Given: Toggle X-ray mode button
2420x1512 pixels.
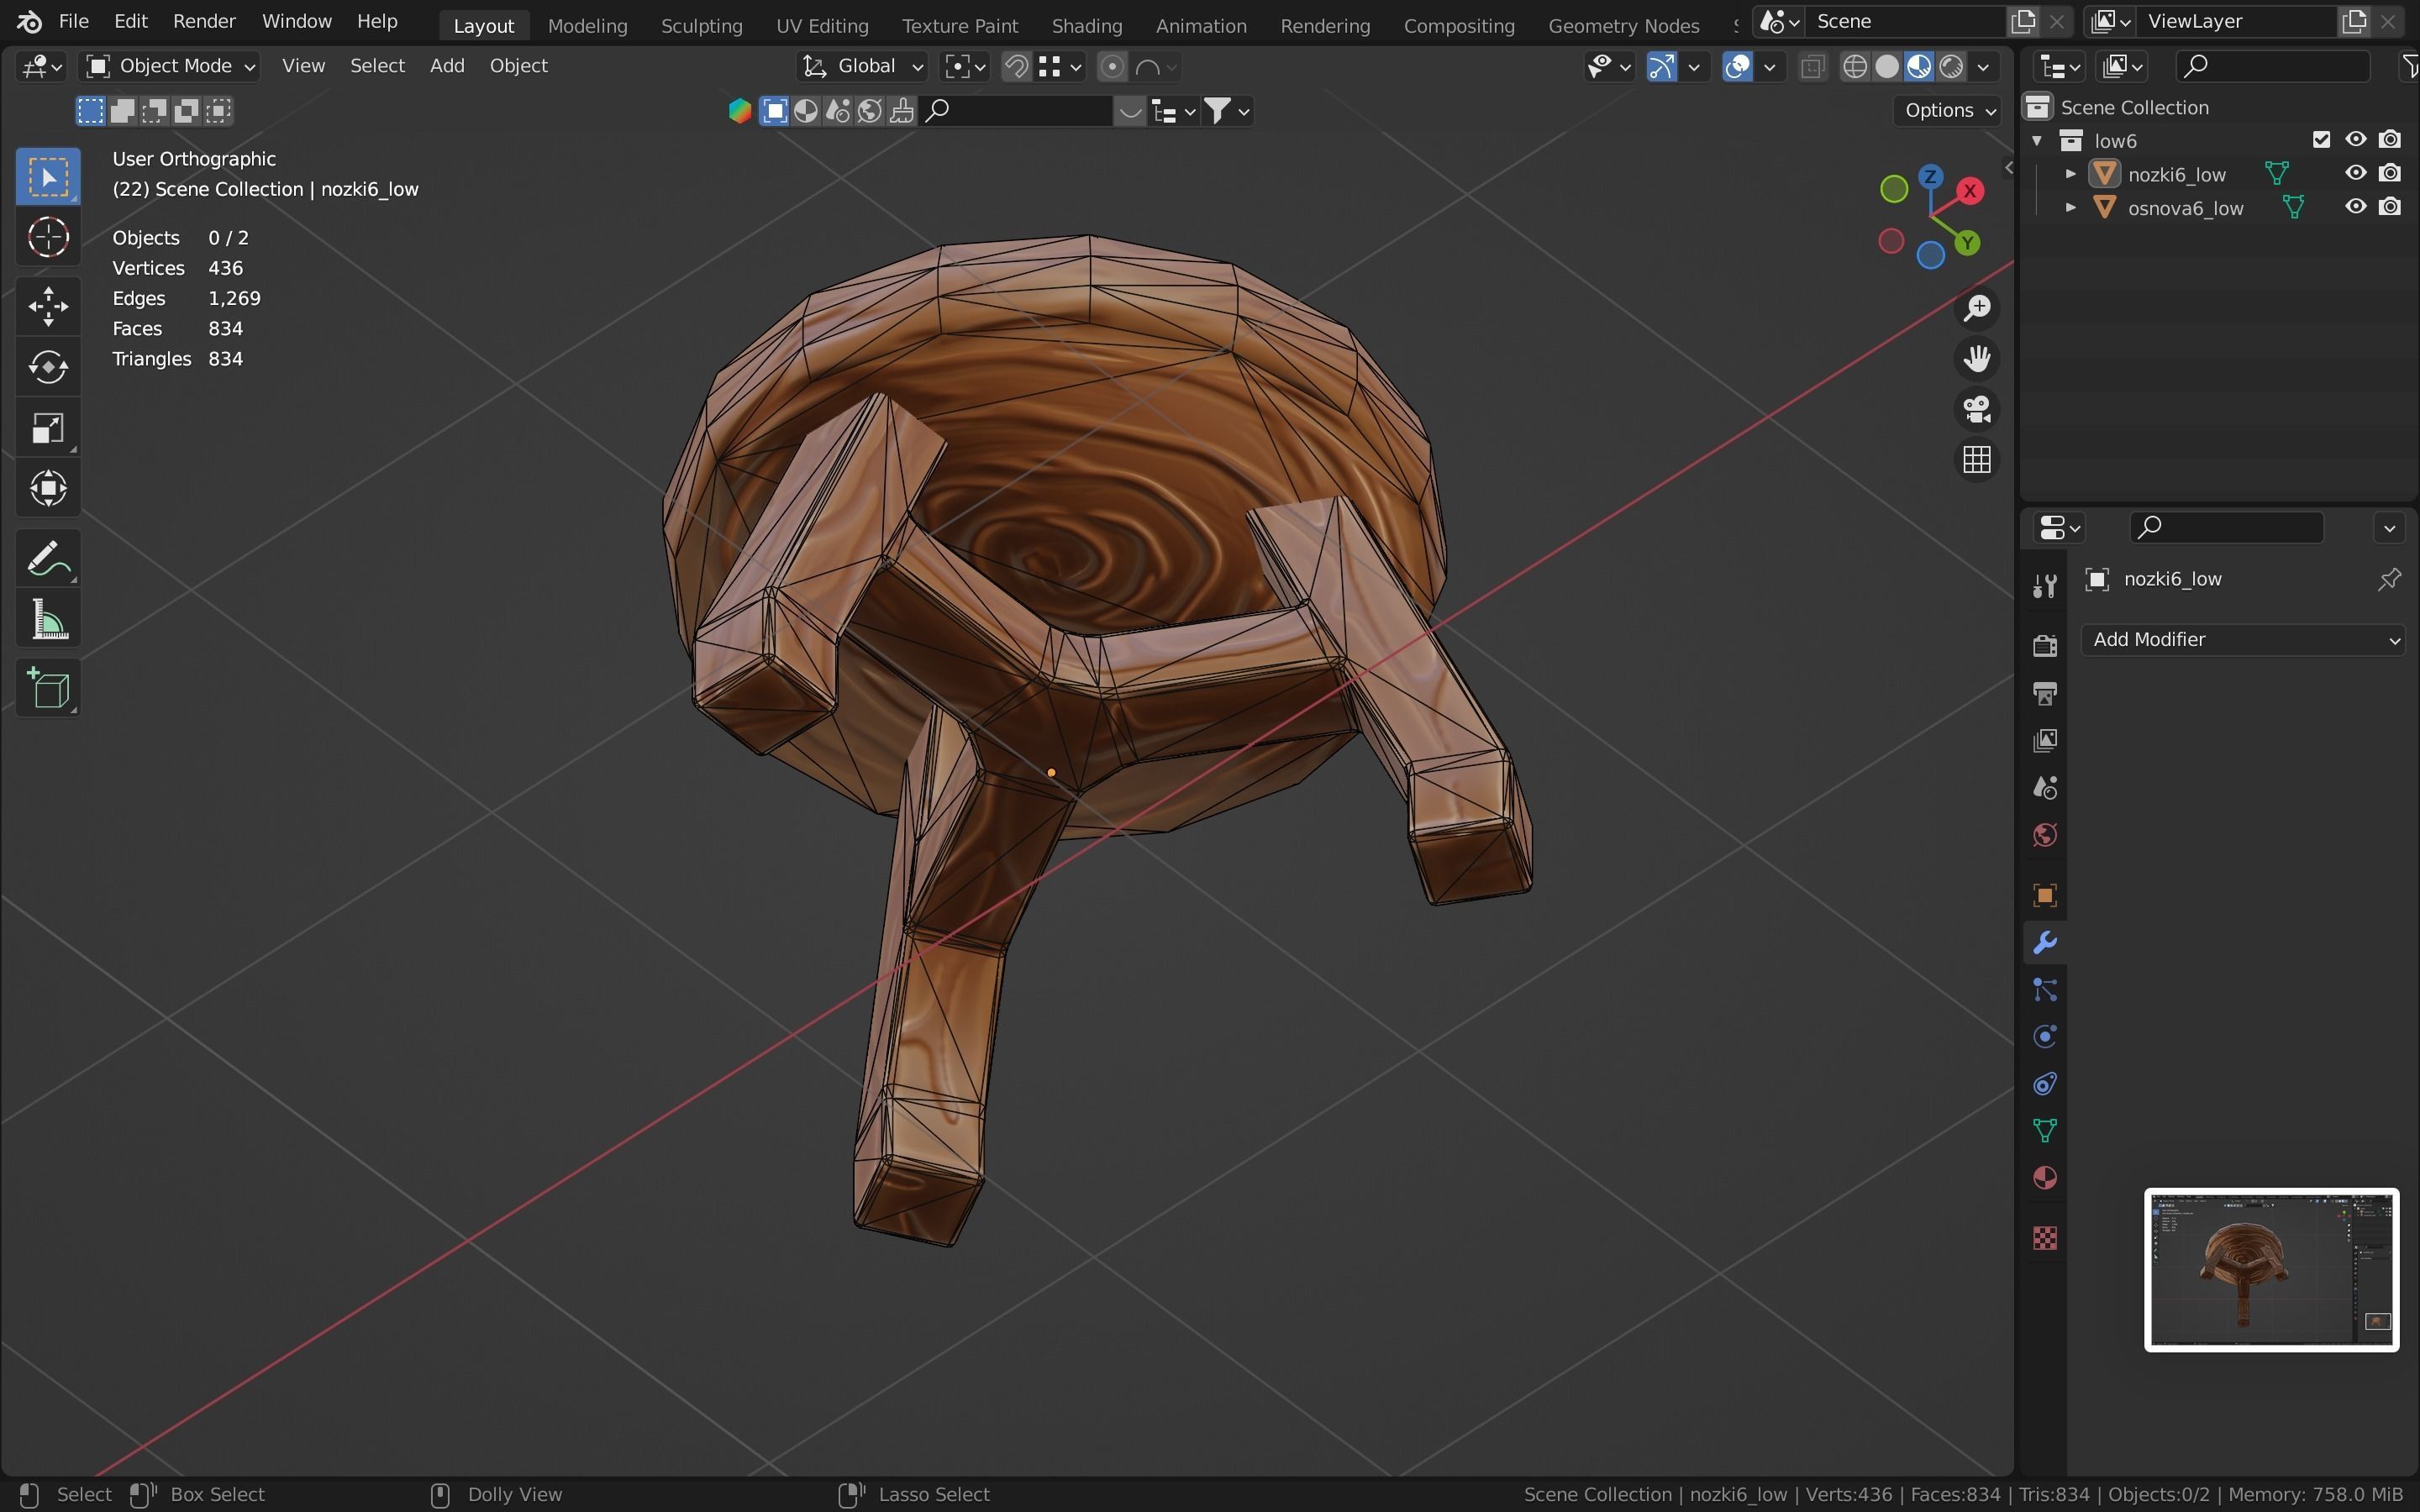Looking at the screenshot, I should point(1811,66).
